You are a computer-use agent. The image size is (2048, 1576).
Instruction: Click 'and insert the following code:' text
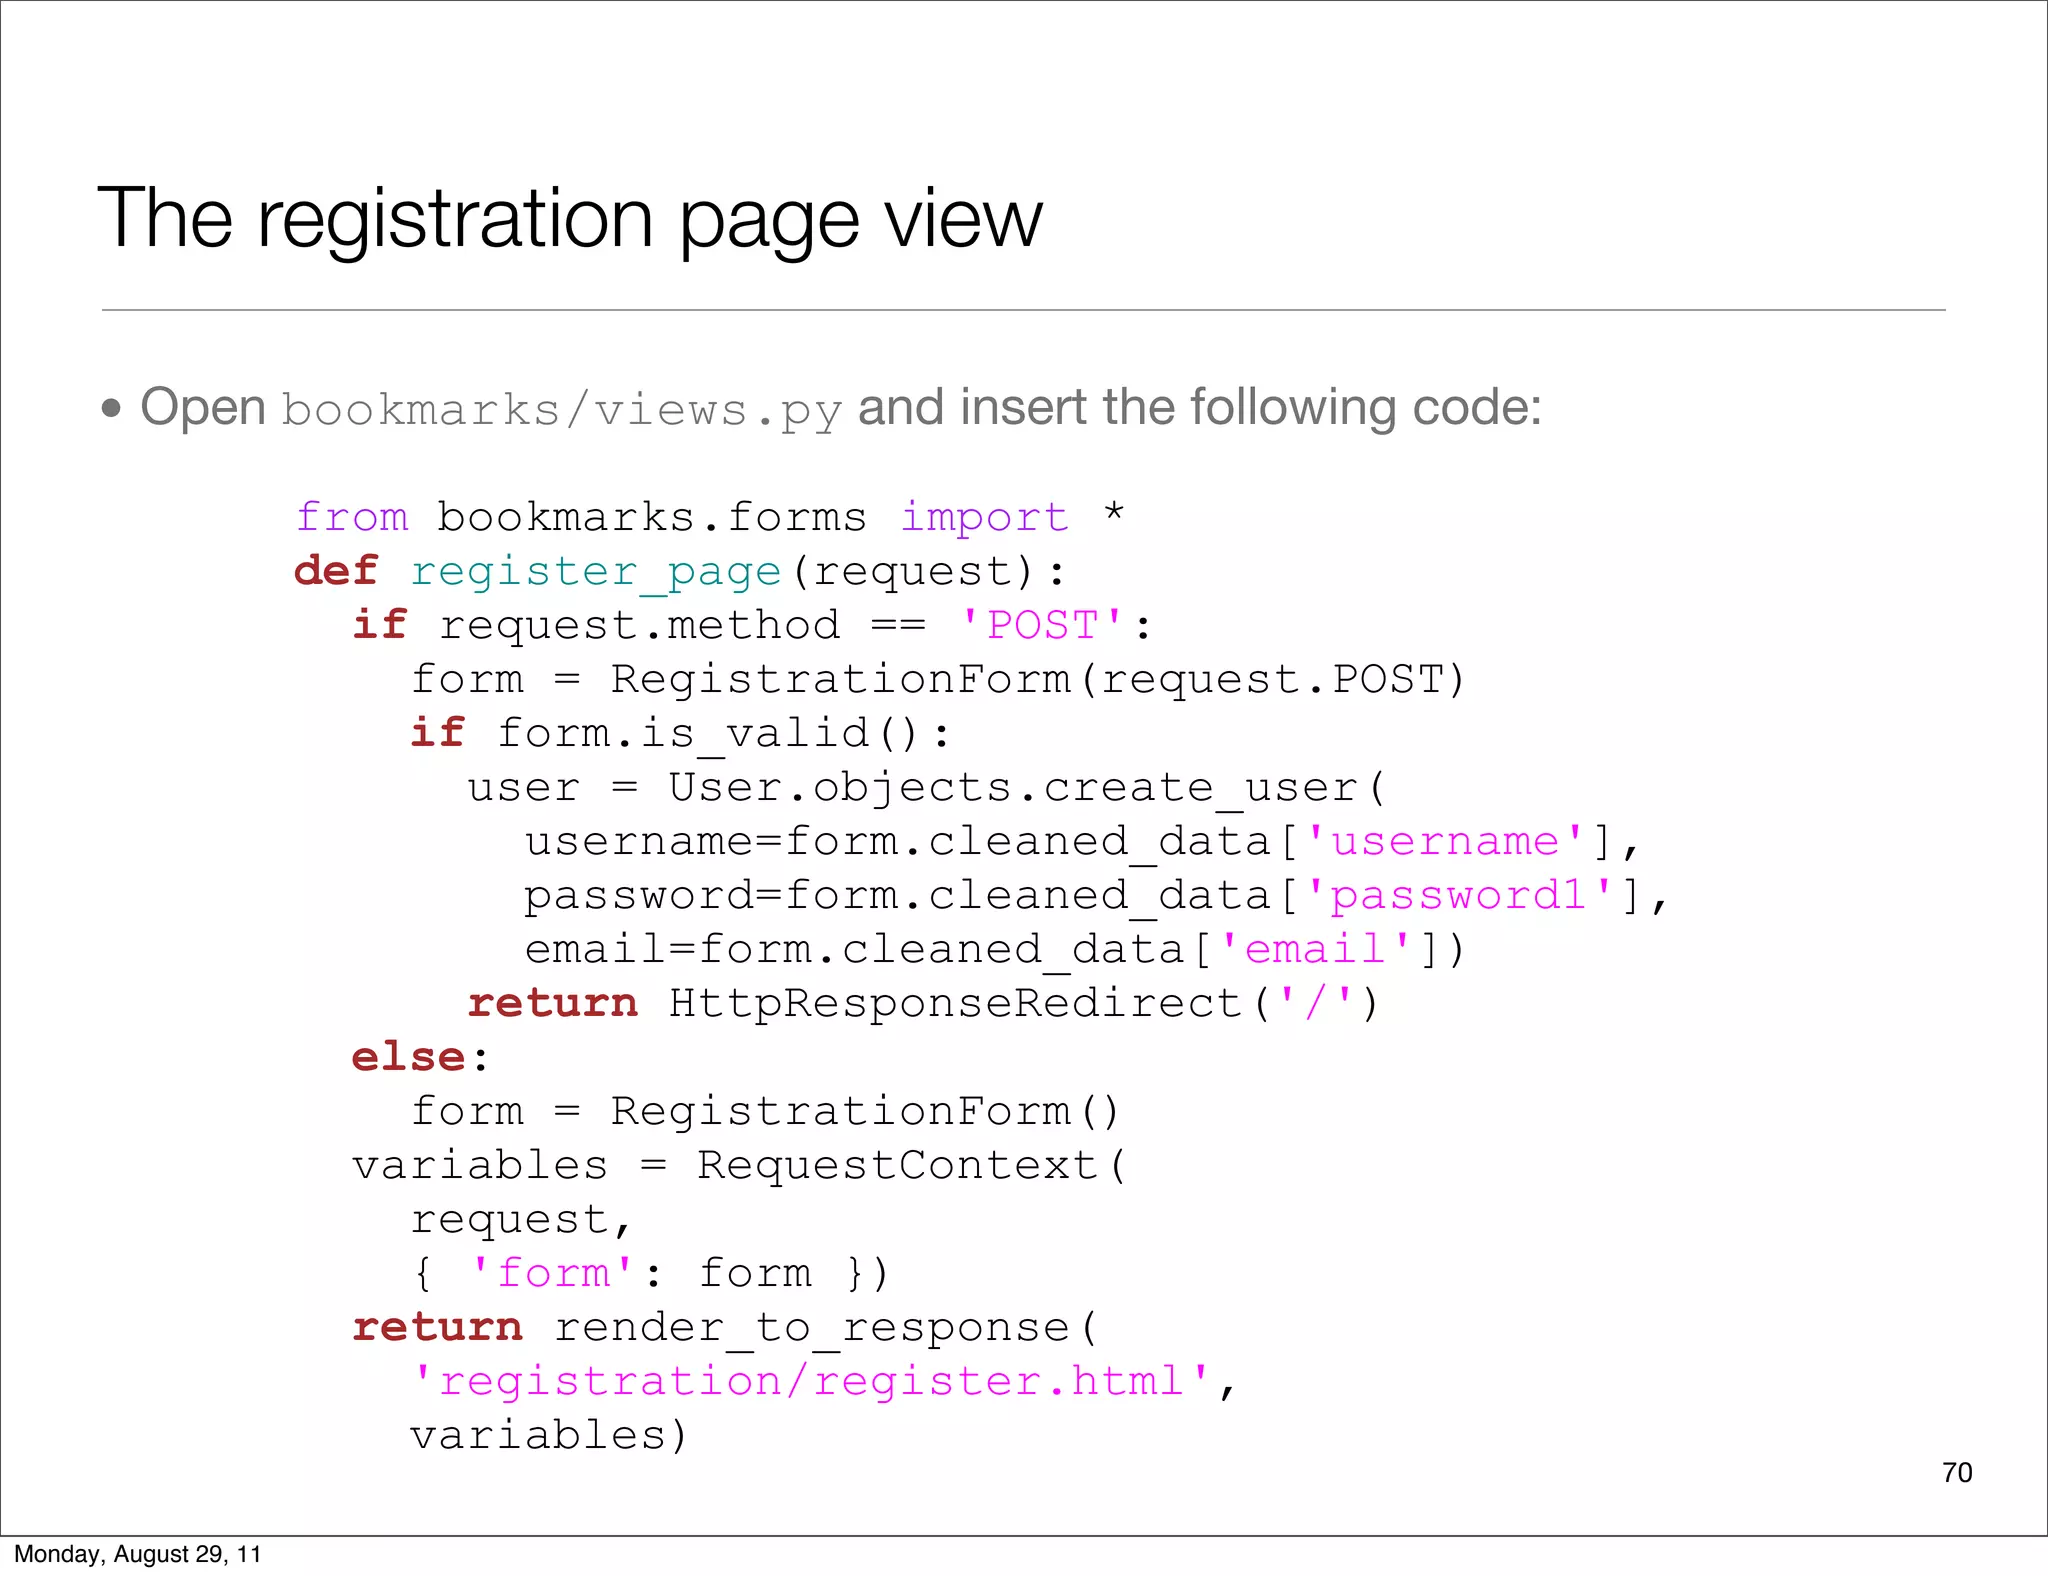click(x=1200, y=408)
